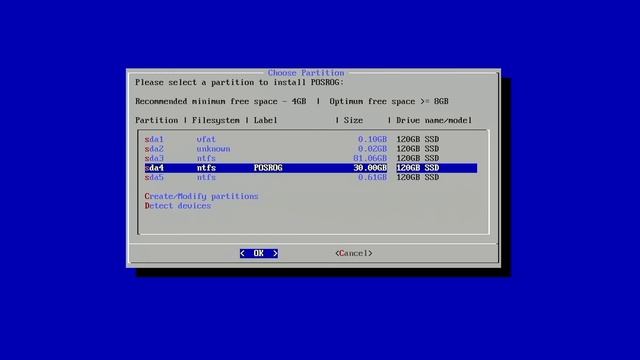Click the Size column header
640x360 pixels.
click(x=353, y=120)
